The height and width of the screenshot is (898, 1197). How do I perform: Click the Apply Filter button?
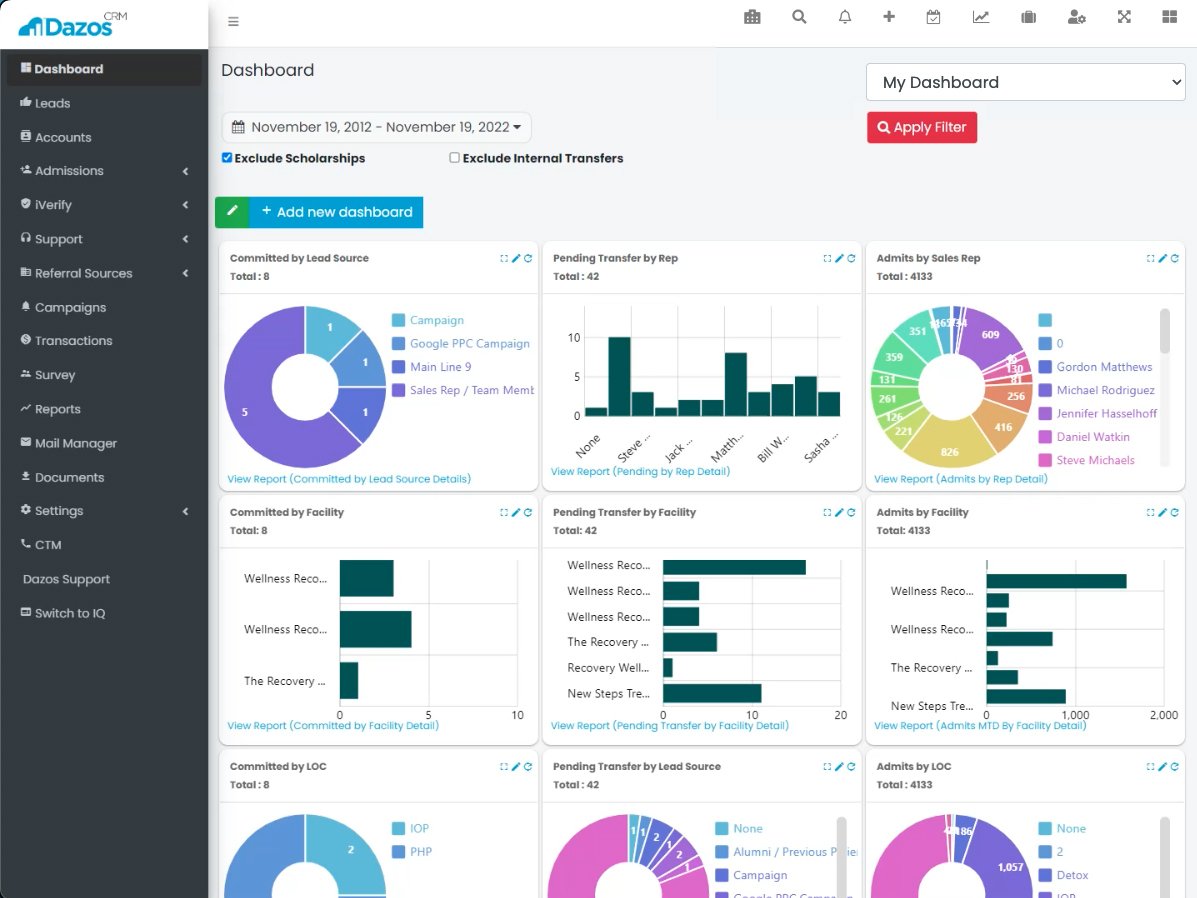click(921, 128)
